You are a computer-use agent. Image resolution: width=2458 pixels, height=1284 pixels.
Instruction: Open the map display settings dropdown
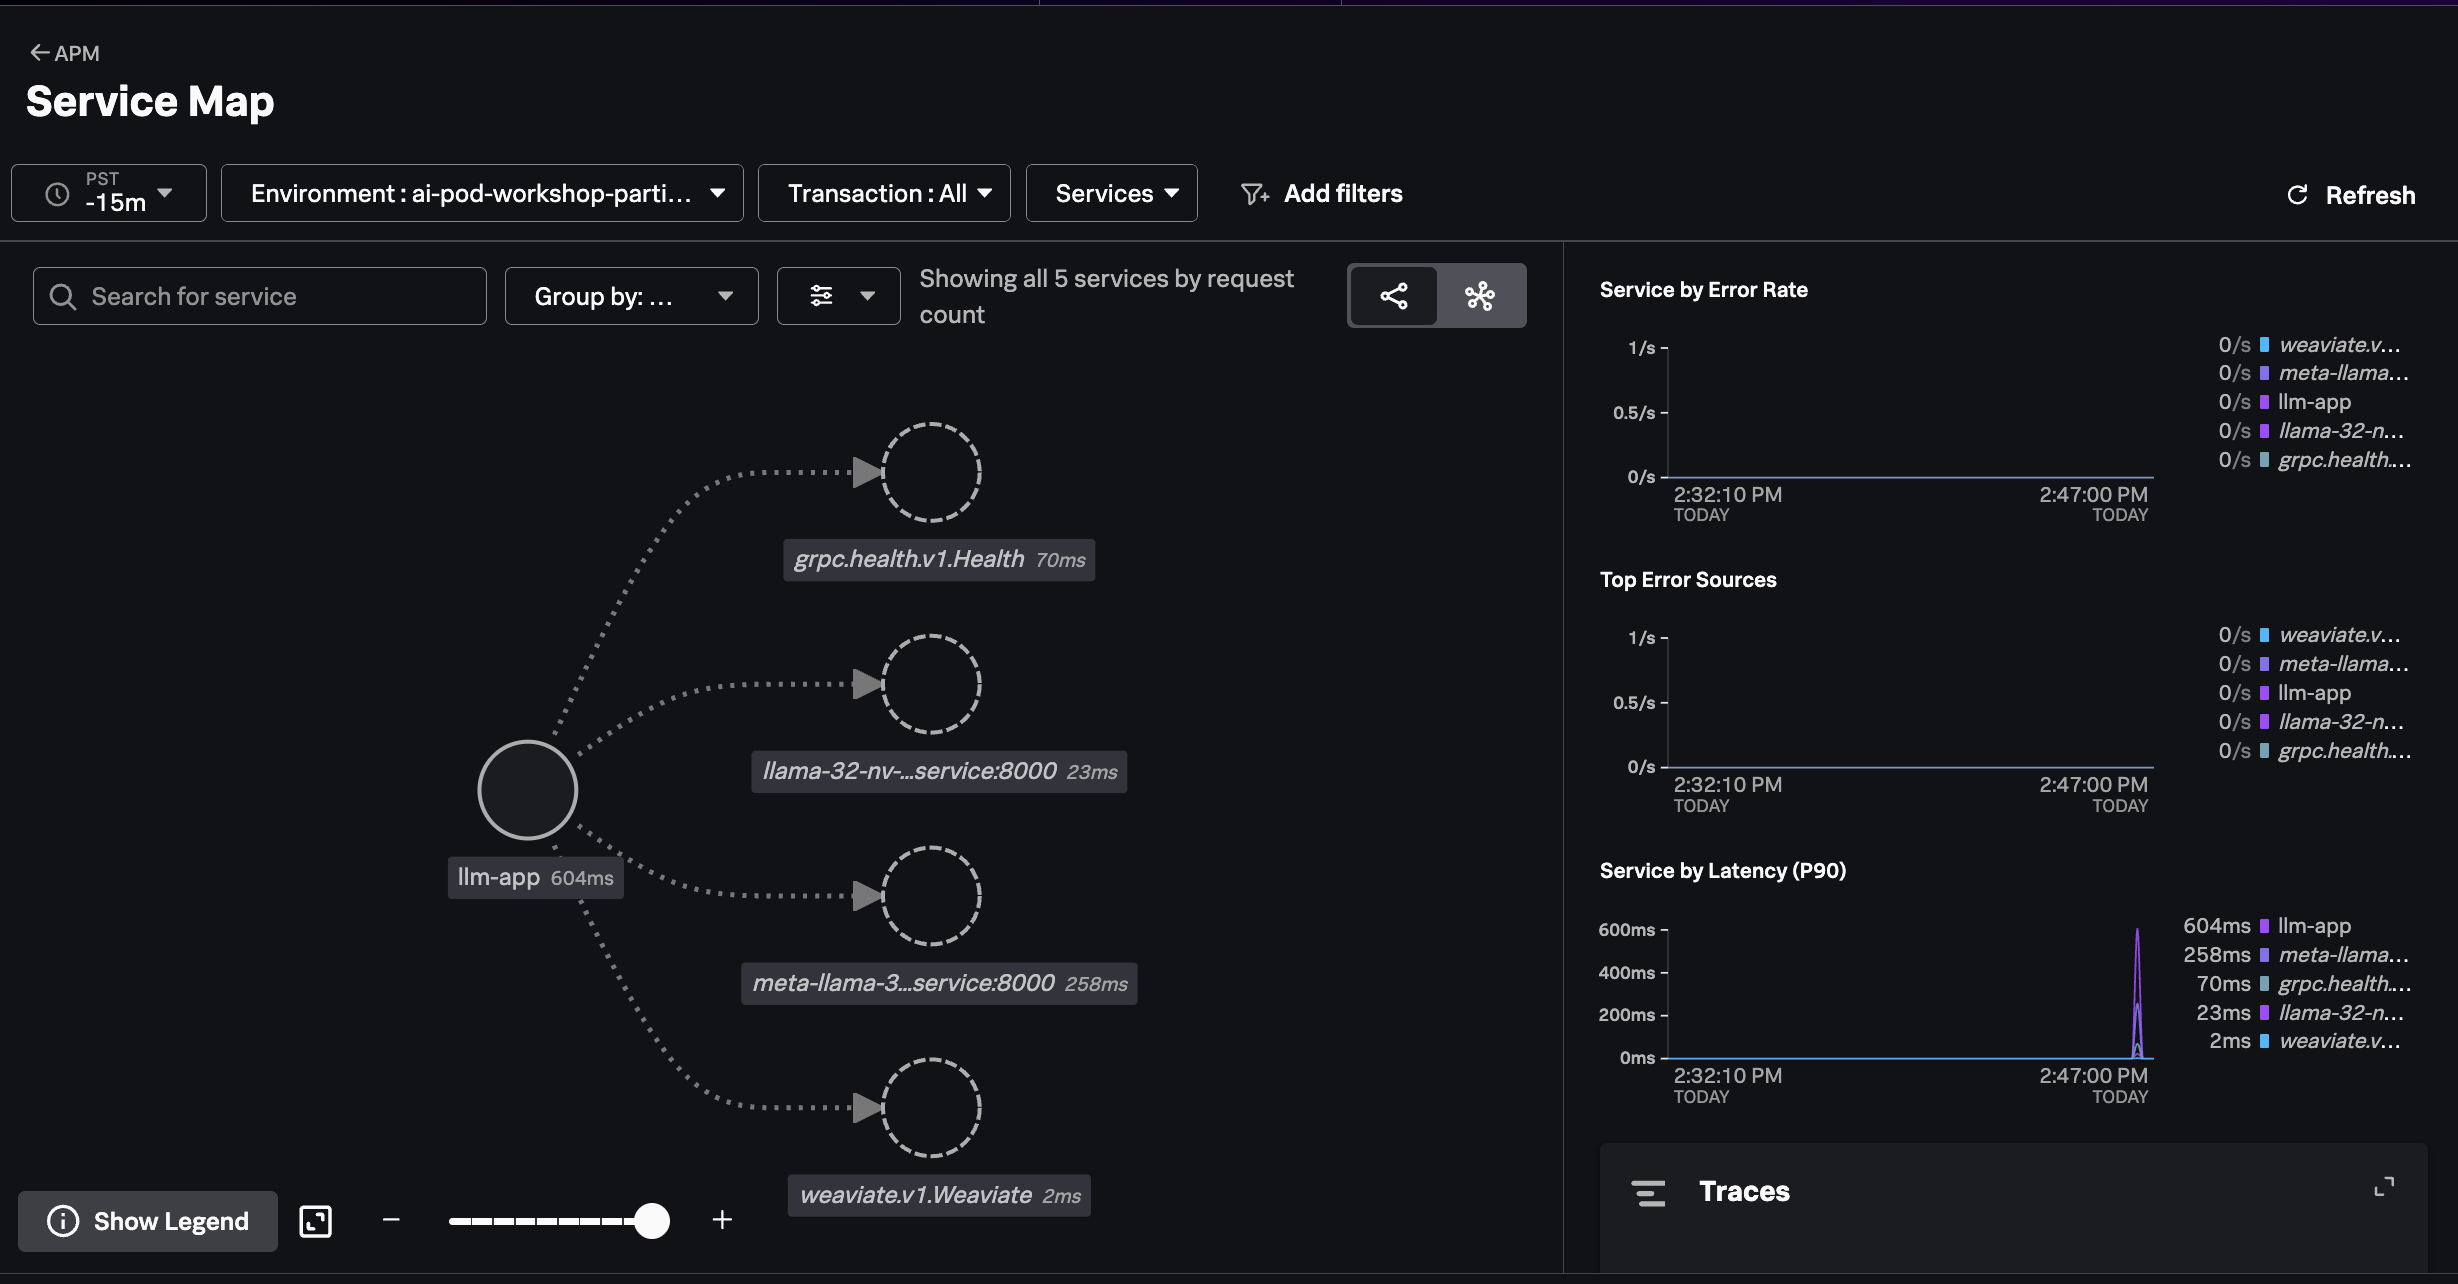coord(839,296)
